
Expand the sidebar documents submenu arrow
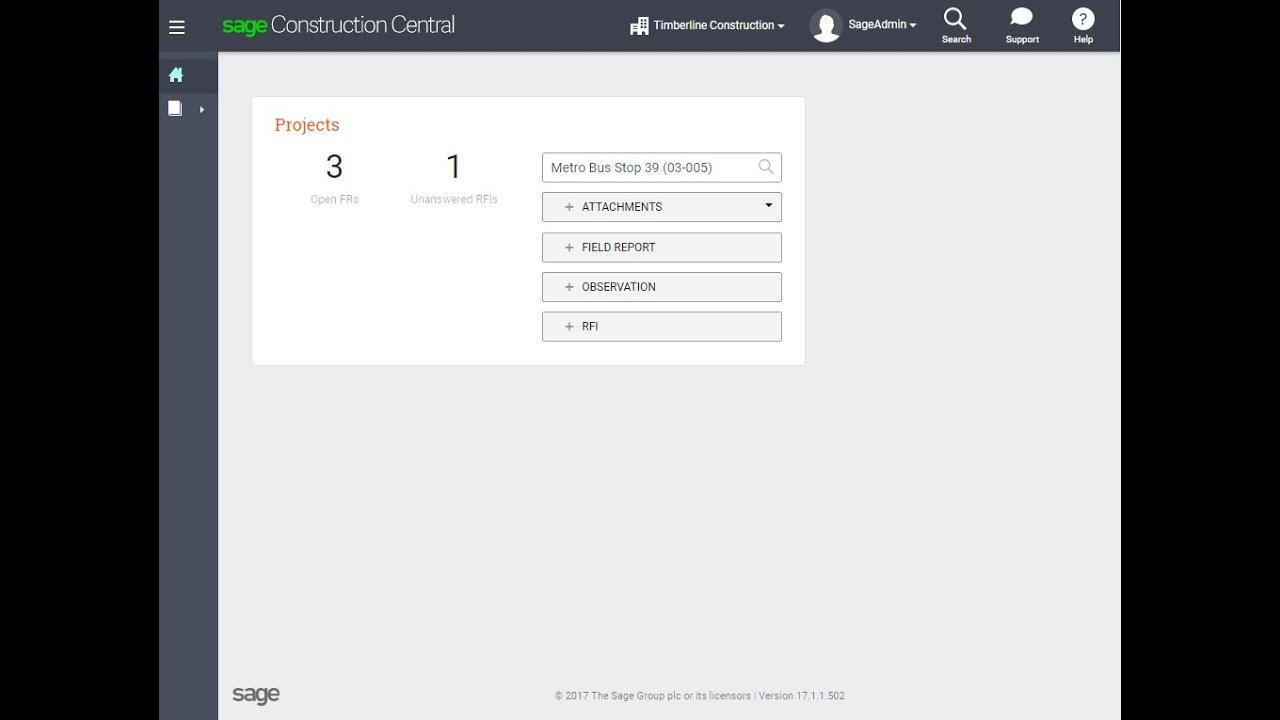coord(202,109)
